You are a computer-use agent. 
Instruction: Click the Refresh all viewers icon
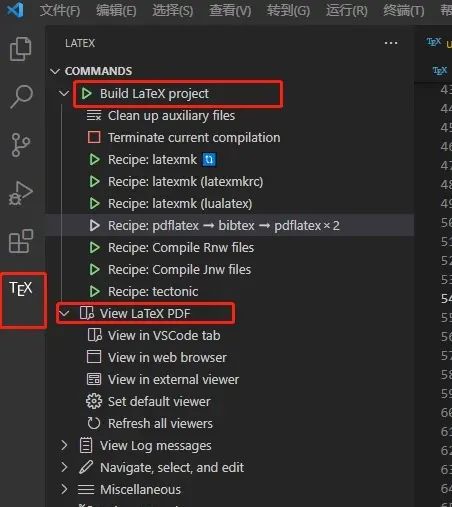(x=94, y=423)
